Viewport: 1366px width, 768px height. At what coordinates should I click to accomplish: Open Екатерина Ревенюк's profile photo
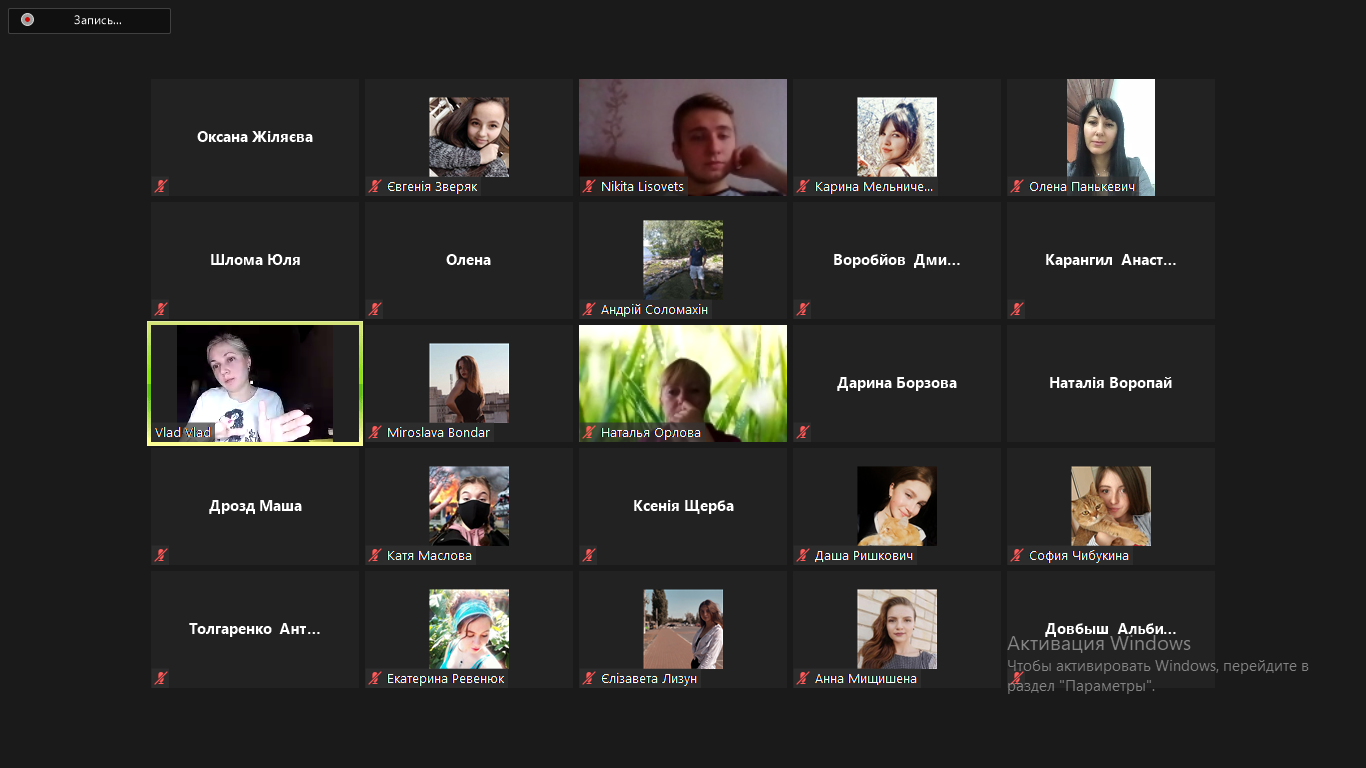pos(469,629)
